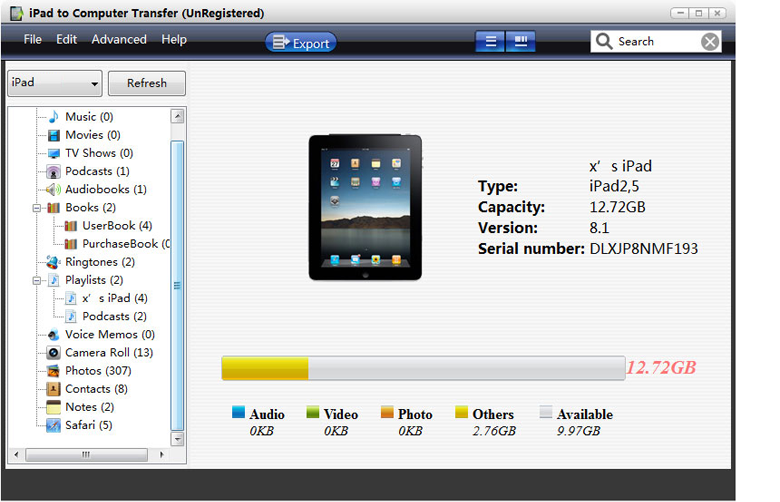This screenshot has width=780, height=502.
Task: Click the gray Available color swatch
Action: pos(546,412)
